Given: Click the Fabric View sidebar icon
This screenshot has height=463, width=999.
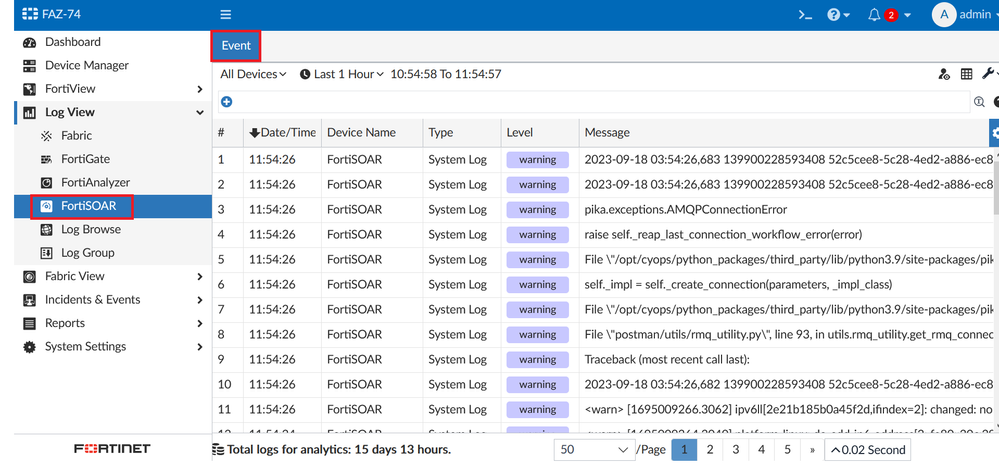Looking at the screenshot, I should pyautogui.click(x=29, y=276).
